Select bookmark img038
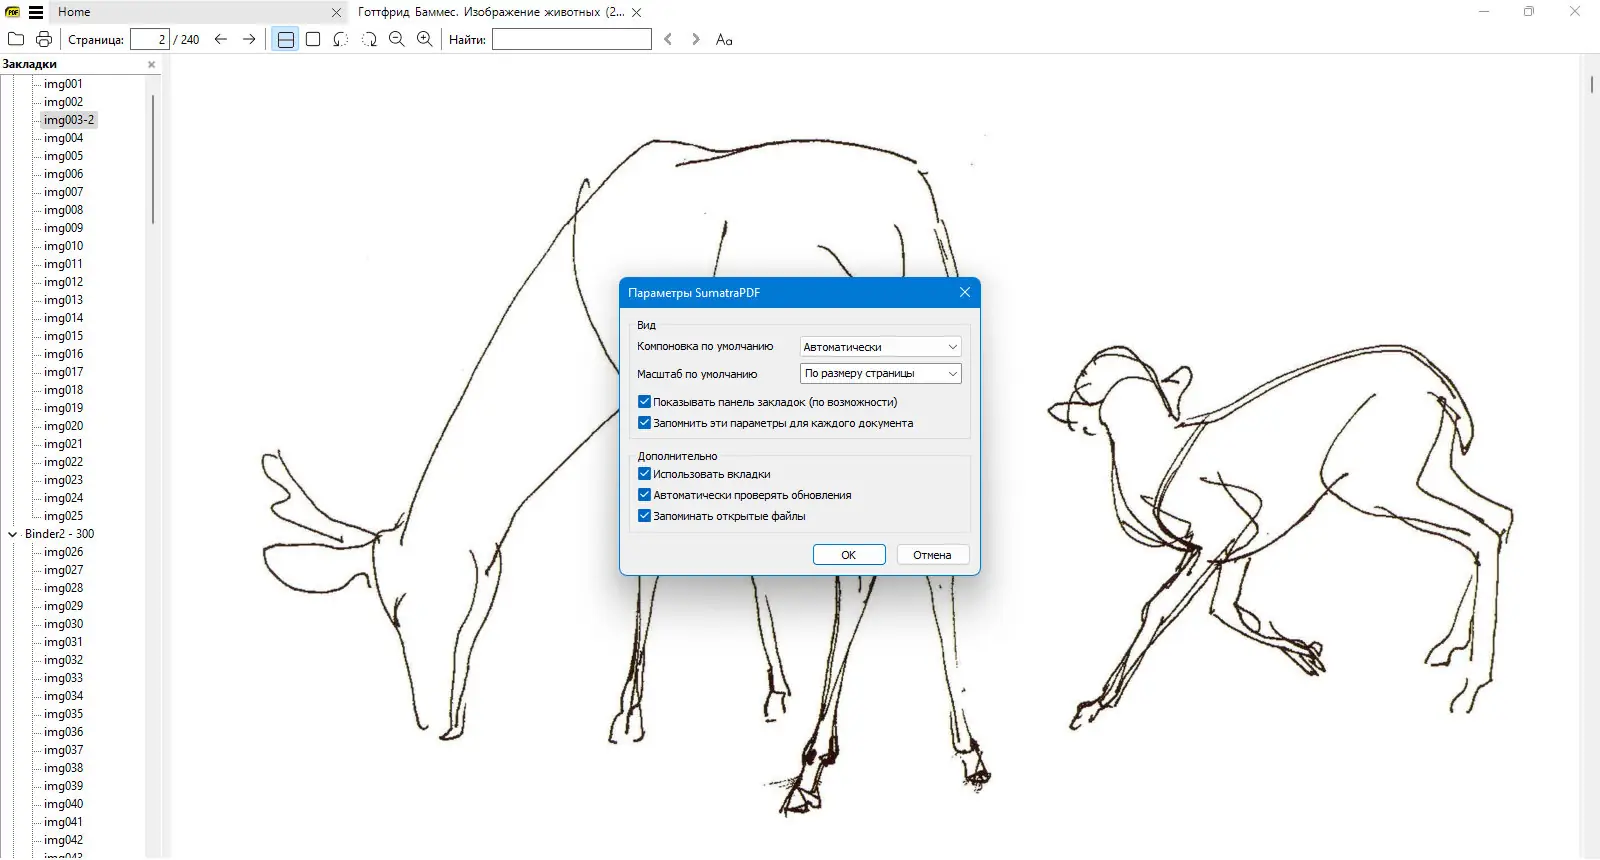Viewport: 1600px width, 860px height. tap(63, 768)
